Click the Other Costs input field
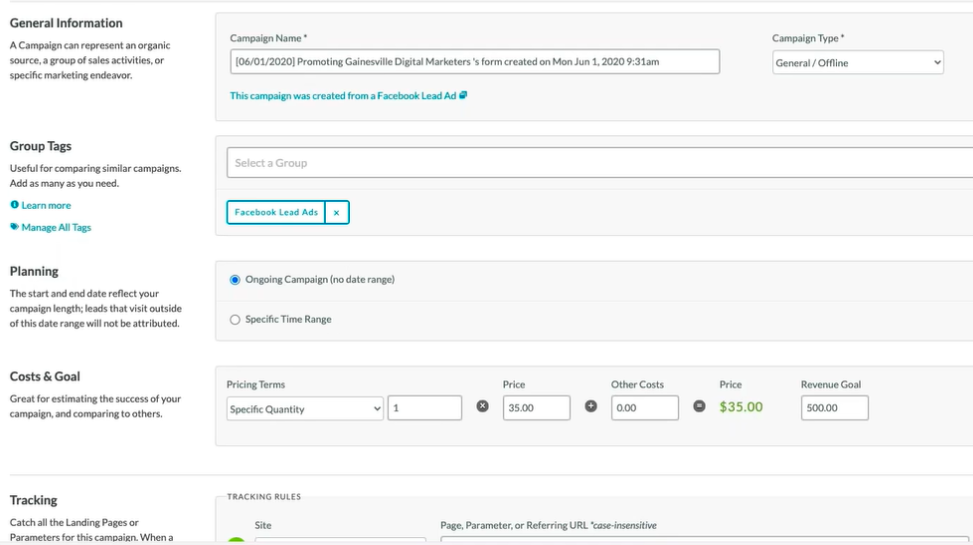973x545 pixels. 644,408
